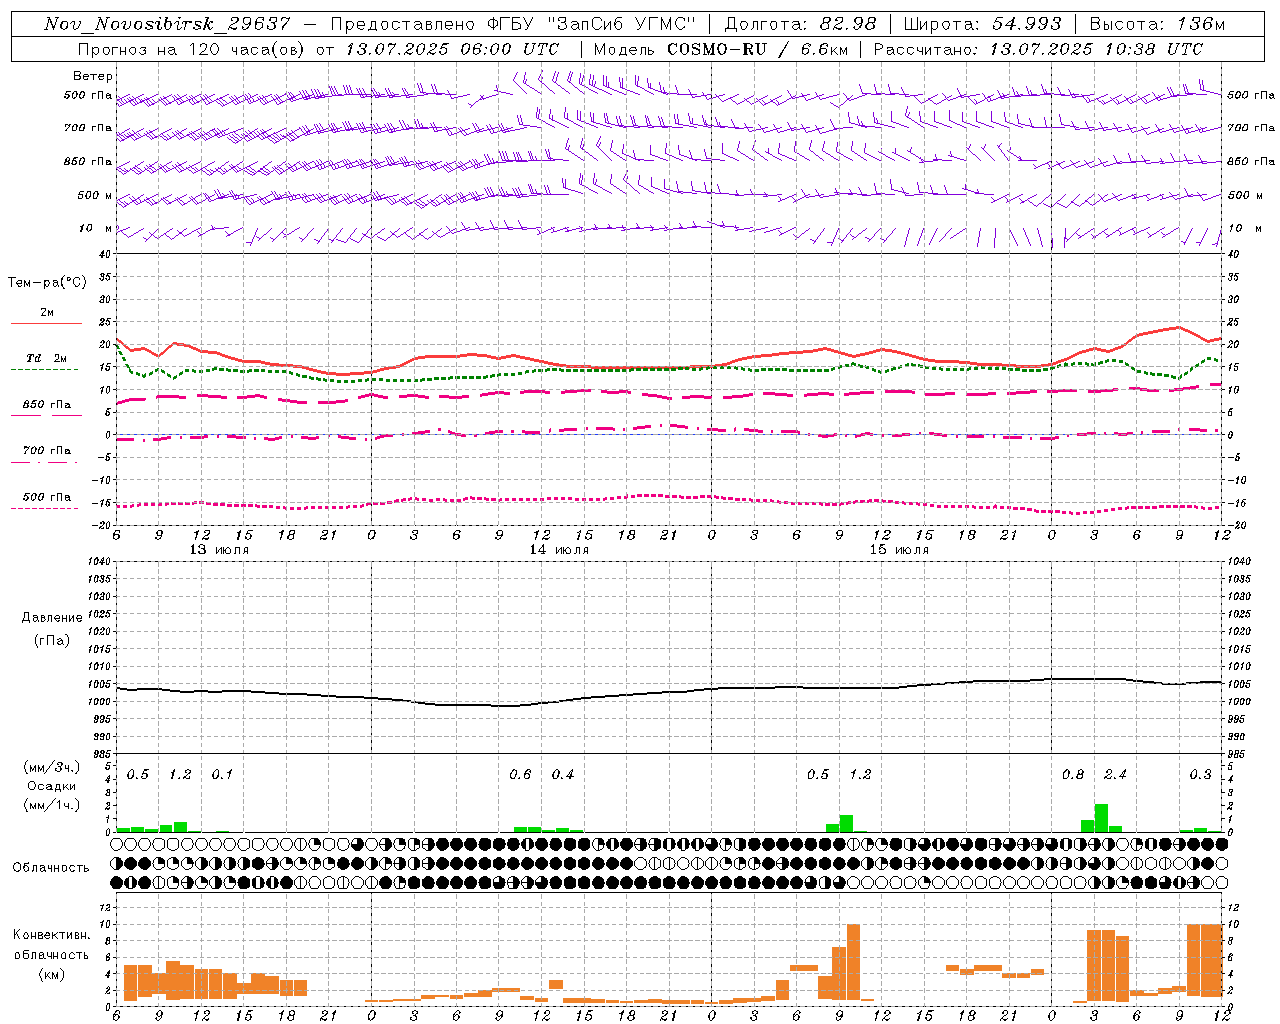The height and width of the screenshot is (1024, 1280).
Task: Click the 0.3 precipitation amount value
Action: pyautogui.click(x=1200, y=775)
